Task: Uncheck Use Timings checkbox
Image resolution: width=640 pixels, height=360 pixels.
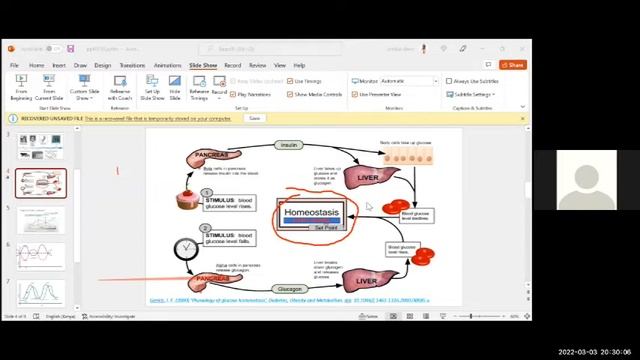Action: [x=290, y=81]
